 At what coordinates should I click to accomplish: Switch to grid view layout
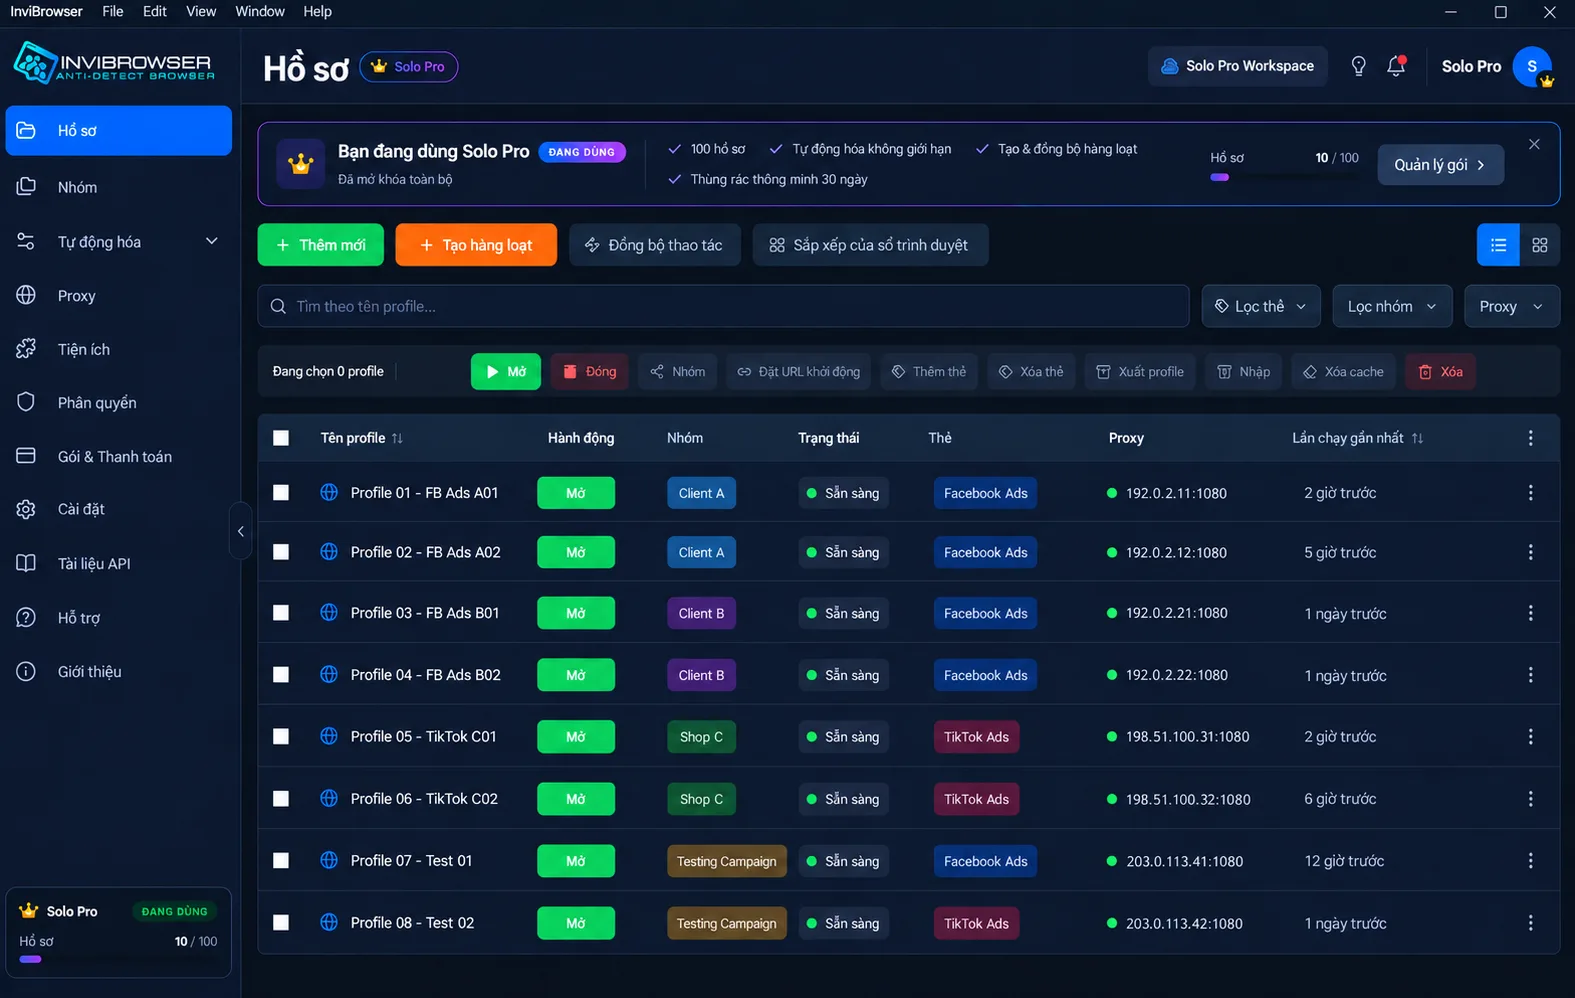click(1540, 245)
